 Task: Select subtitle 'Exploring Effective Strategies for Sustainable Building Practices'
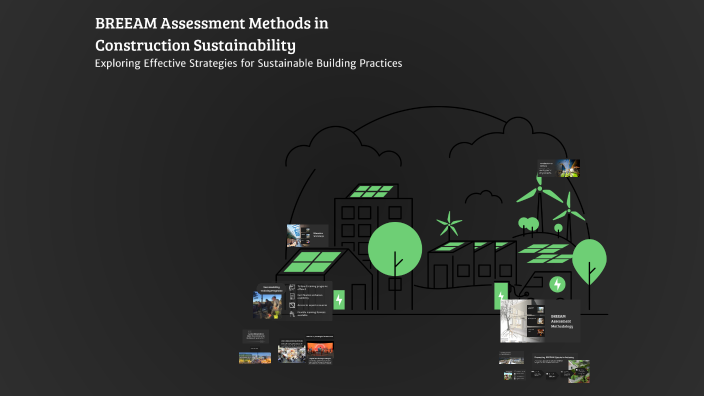click(248, 63)
